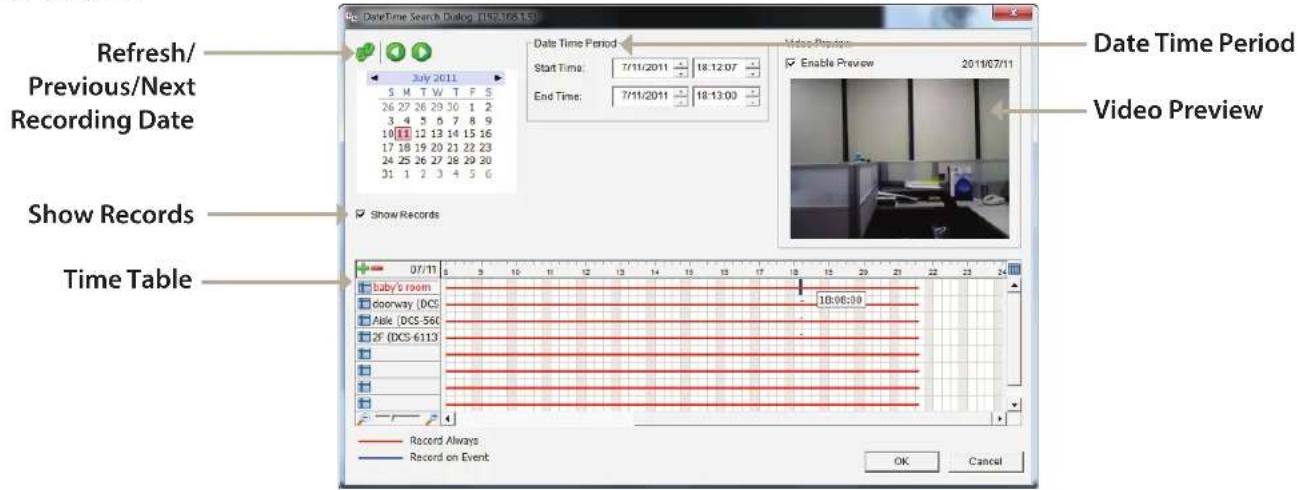The width and height of the screenshot is (1301, 490).
Task: Click the July 2011 calendar header
Action: pyautogui.click(x=435, y=77)
